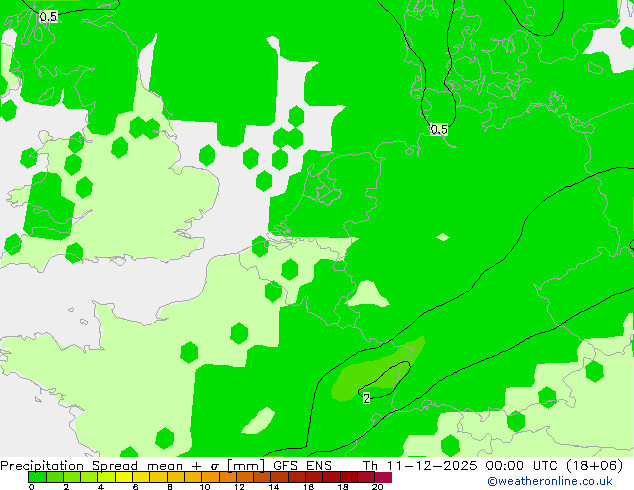Click the red swatch starting at label 16
The height and width of the screenshot is (490, 634).
click(314, 477)
